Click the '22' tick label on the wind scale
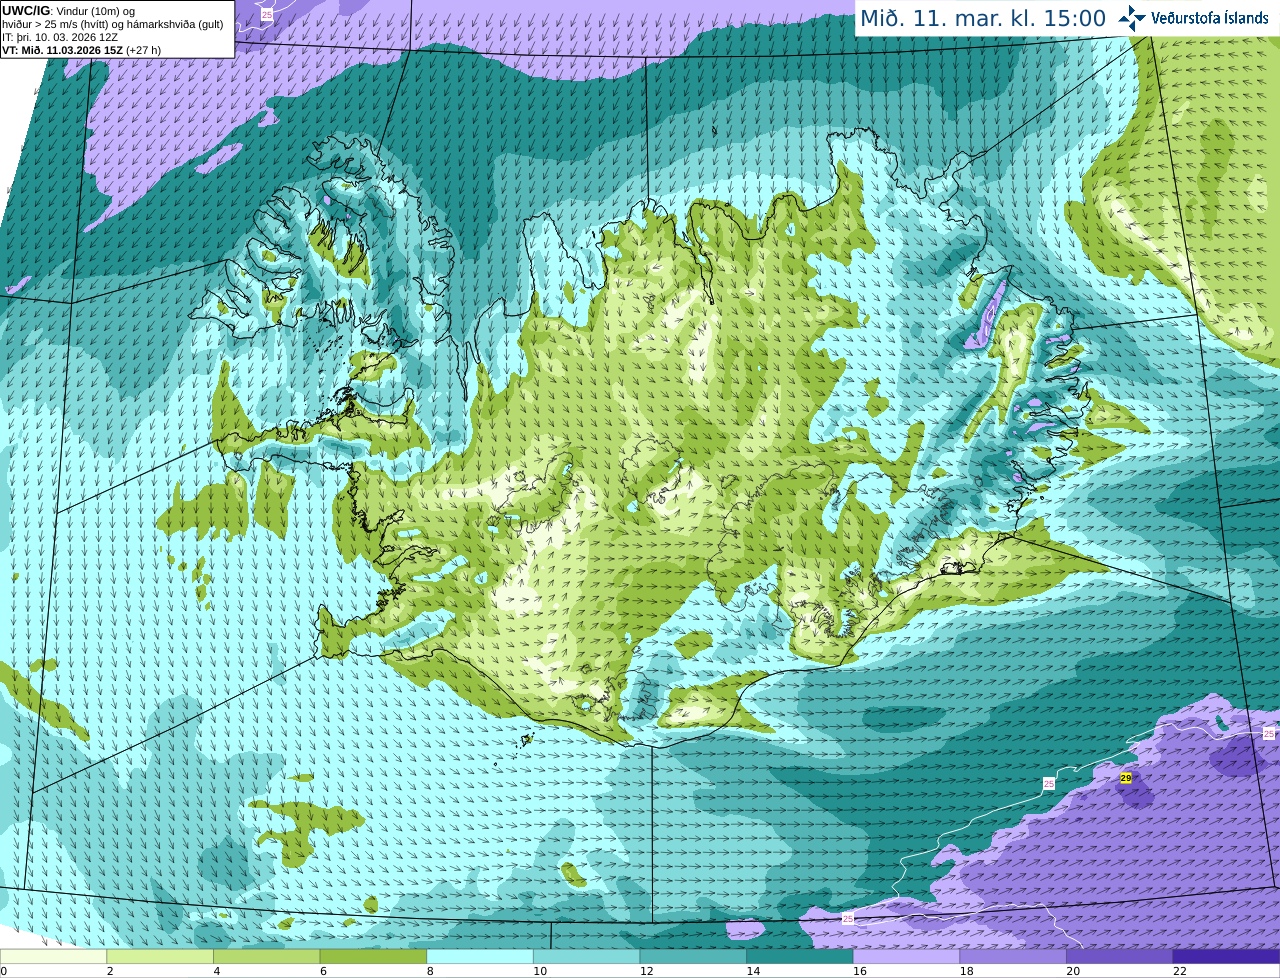The height and width of the screenshot is (978, 1280). (x=1180, y=971)
